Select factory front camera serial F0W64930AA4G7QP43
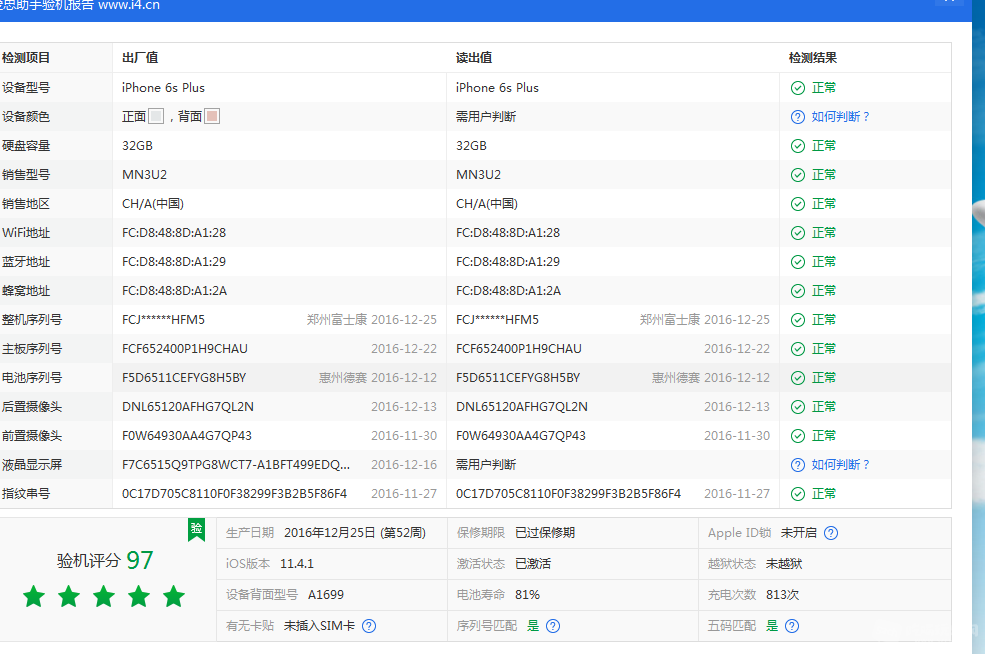 [187, 436]
